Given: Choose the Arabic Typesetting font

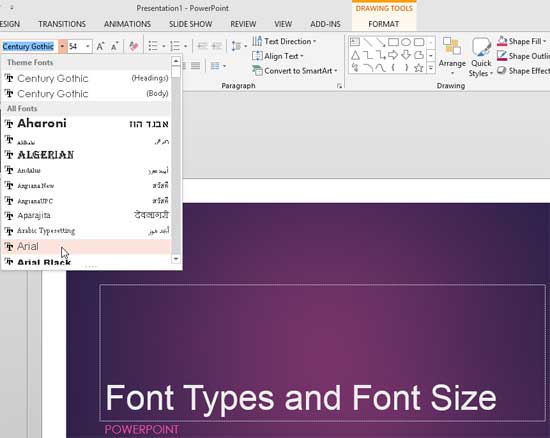Looking at the screenshot, I should 86,231.
